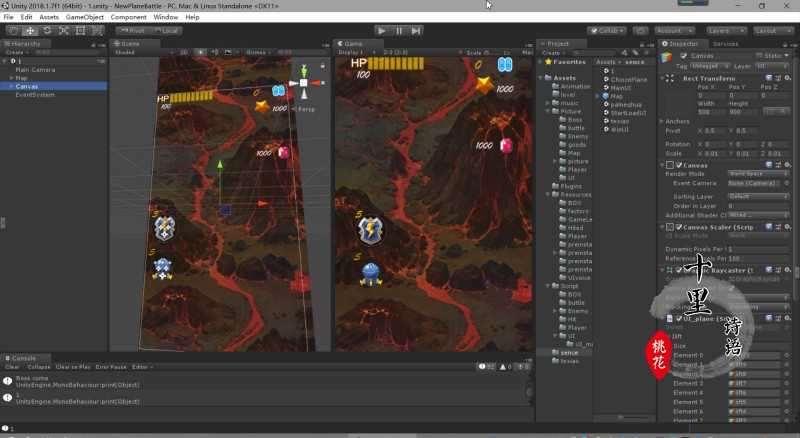Image resolution: width=800 pixels, height=438 pixels.
Task: Collapse the Canvas object in Hierarchy
Action: [11, 86]
